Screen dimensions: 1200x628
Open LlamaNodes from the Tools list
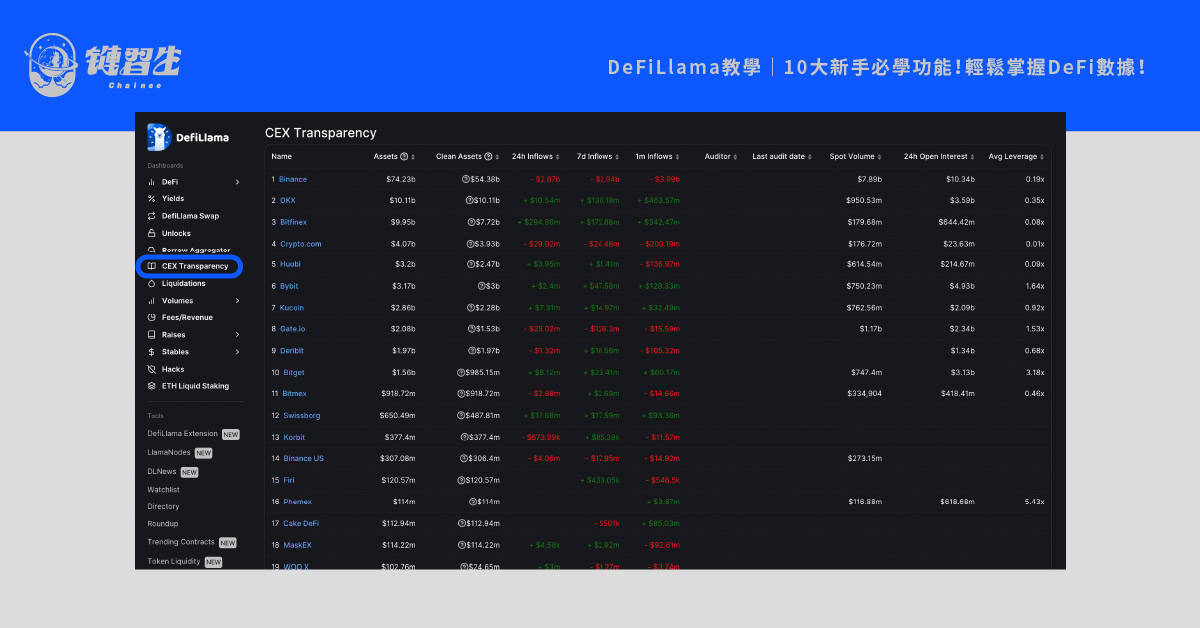click(169, 452)
